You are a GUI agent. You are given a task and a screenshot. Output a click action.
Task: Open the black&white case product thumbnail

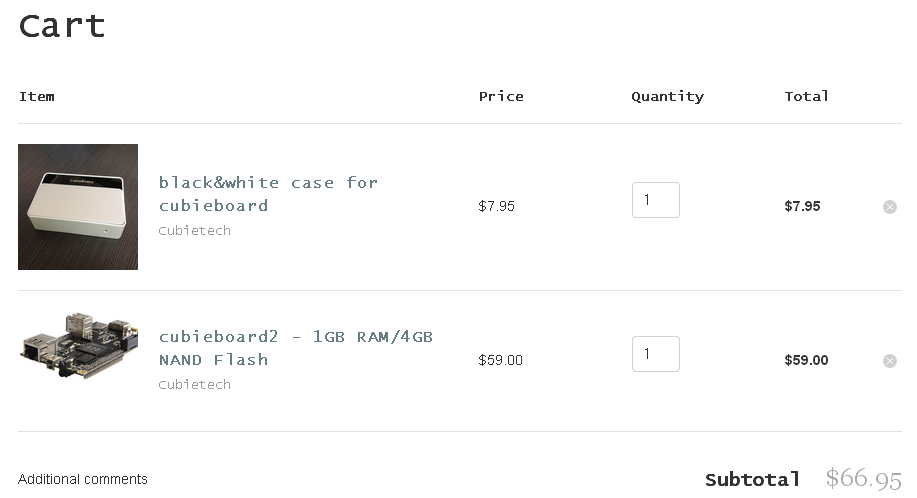click(x=78, y=207)
